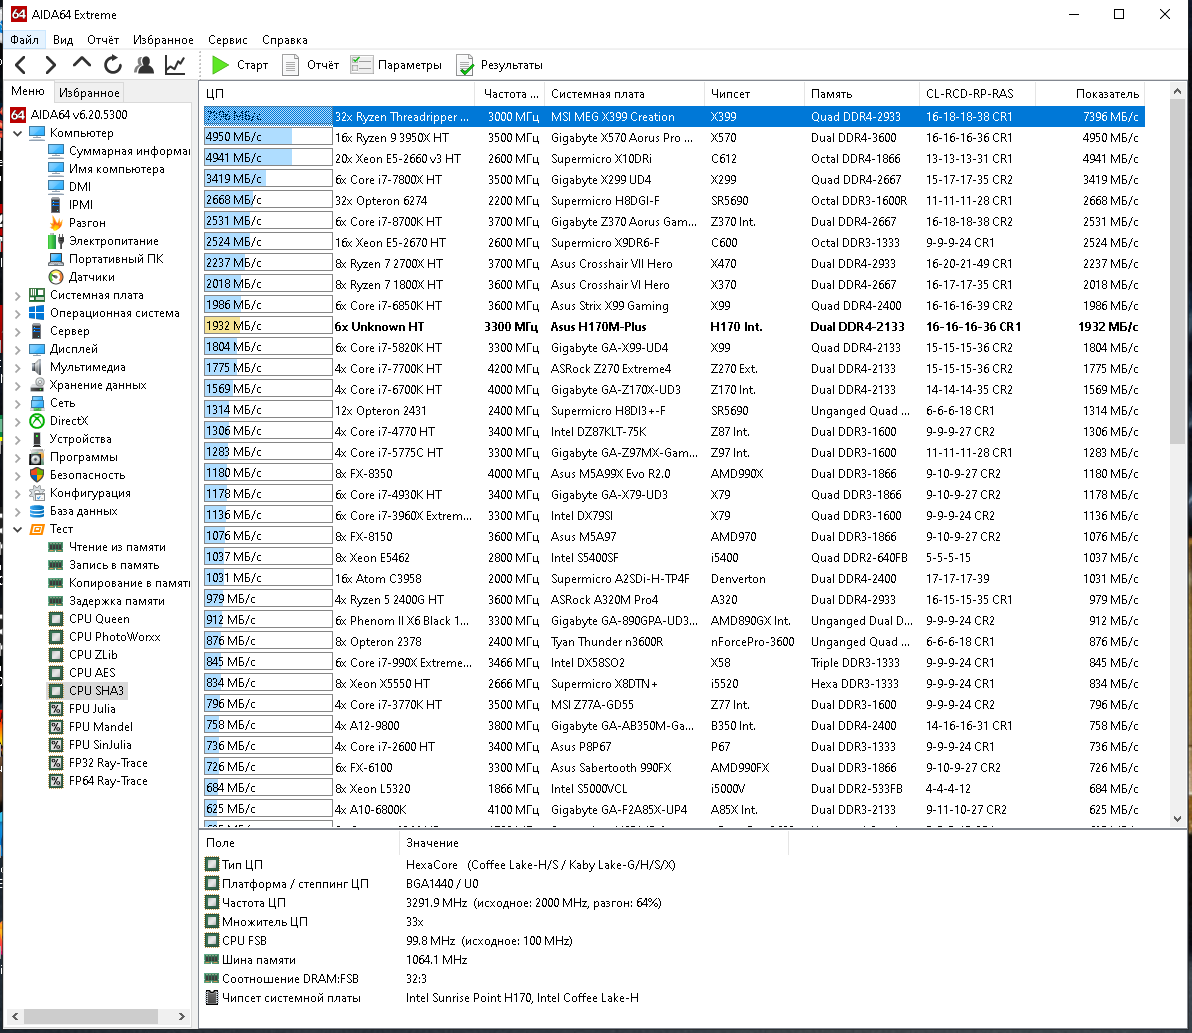This screenshot has height=1033, width=1192.
Task: Sort by the ЦП column header
Action: coord(338,93)
